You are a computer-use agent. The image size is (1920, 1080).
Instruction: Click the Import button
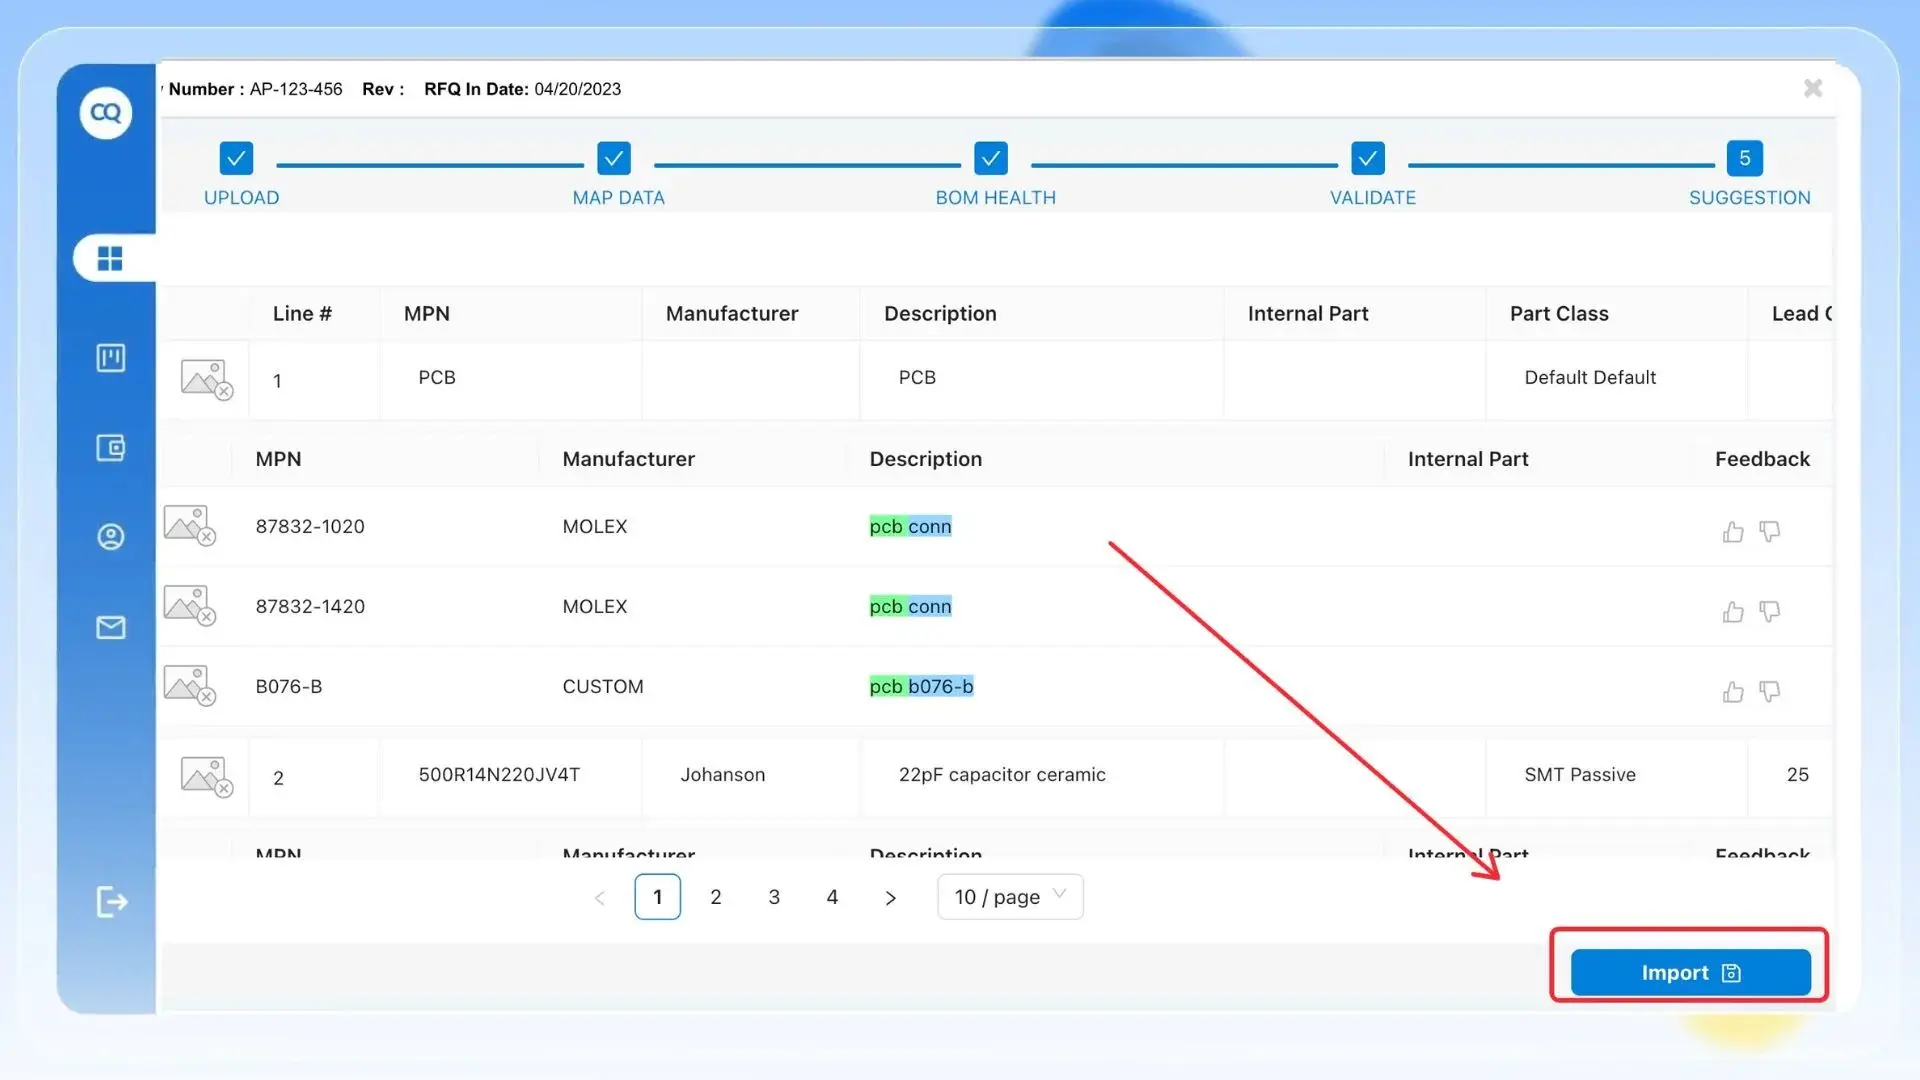coord(1690,973)
